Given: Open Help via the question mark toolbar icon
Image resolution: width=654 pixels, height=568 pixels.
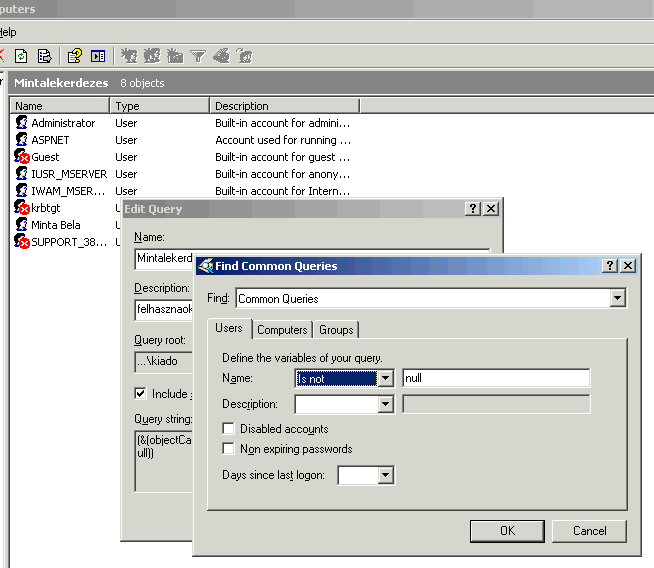Looking at the screenshot, I should tap(75, 56).
